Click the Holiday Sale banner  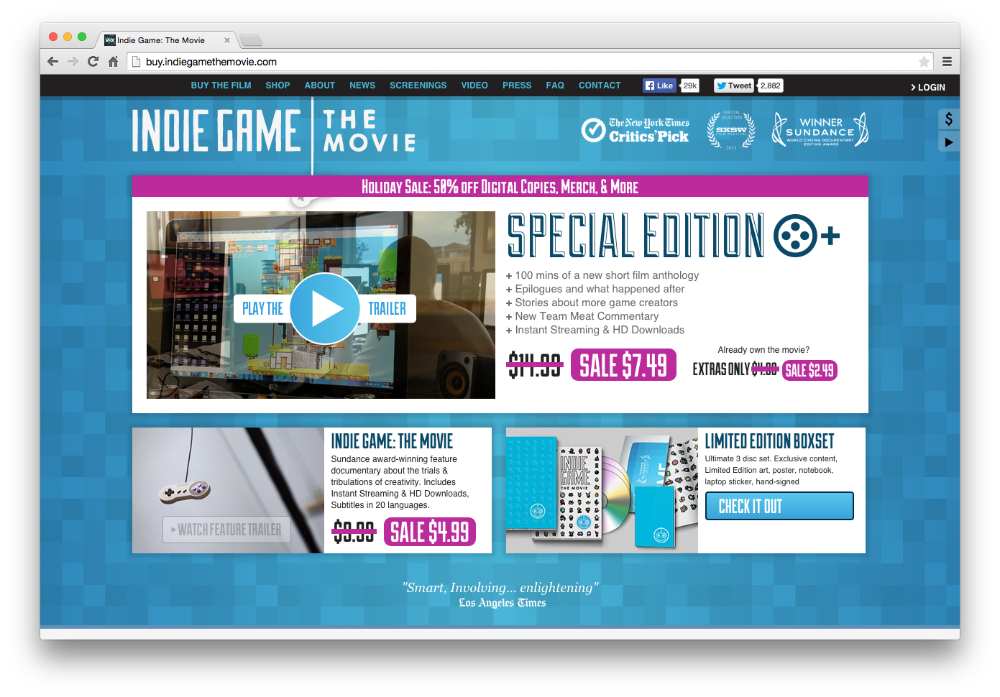tap(500, 187)
